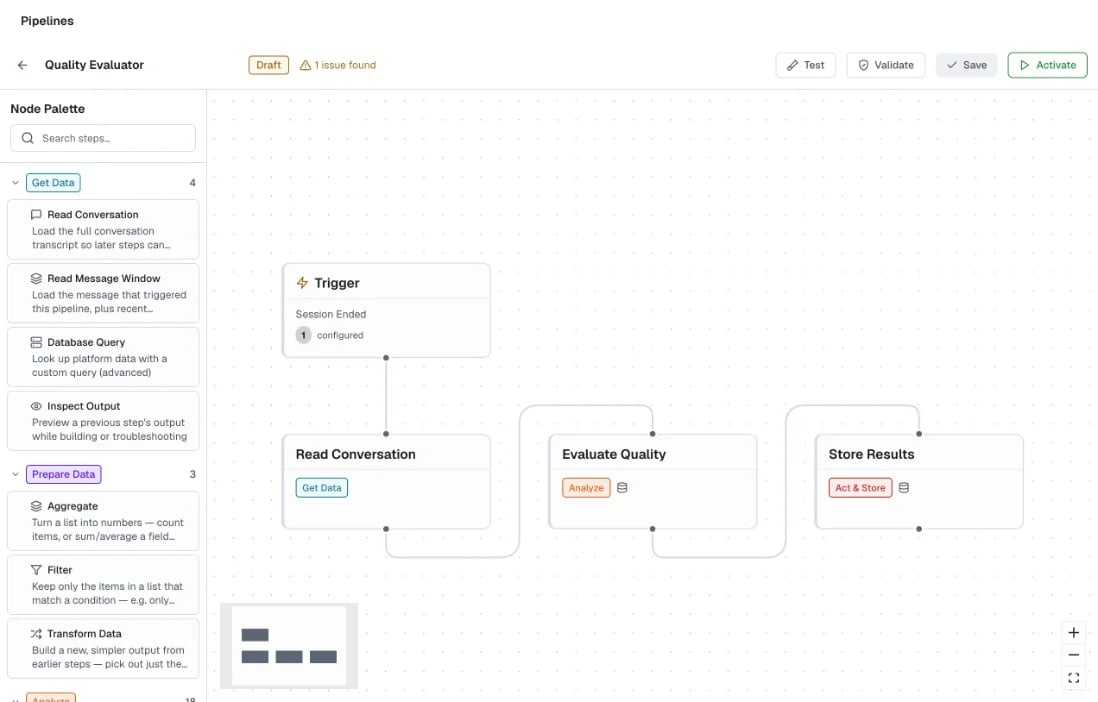Focus the Search steps input field
The width and height of the screenshot is (1098, 702).
click(103, 138)
